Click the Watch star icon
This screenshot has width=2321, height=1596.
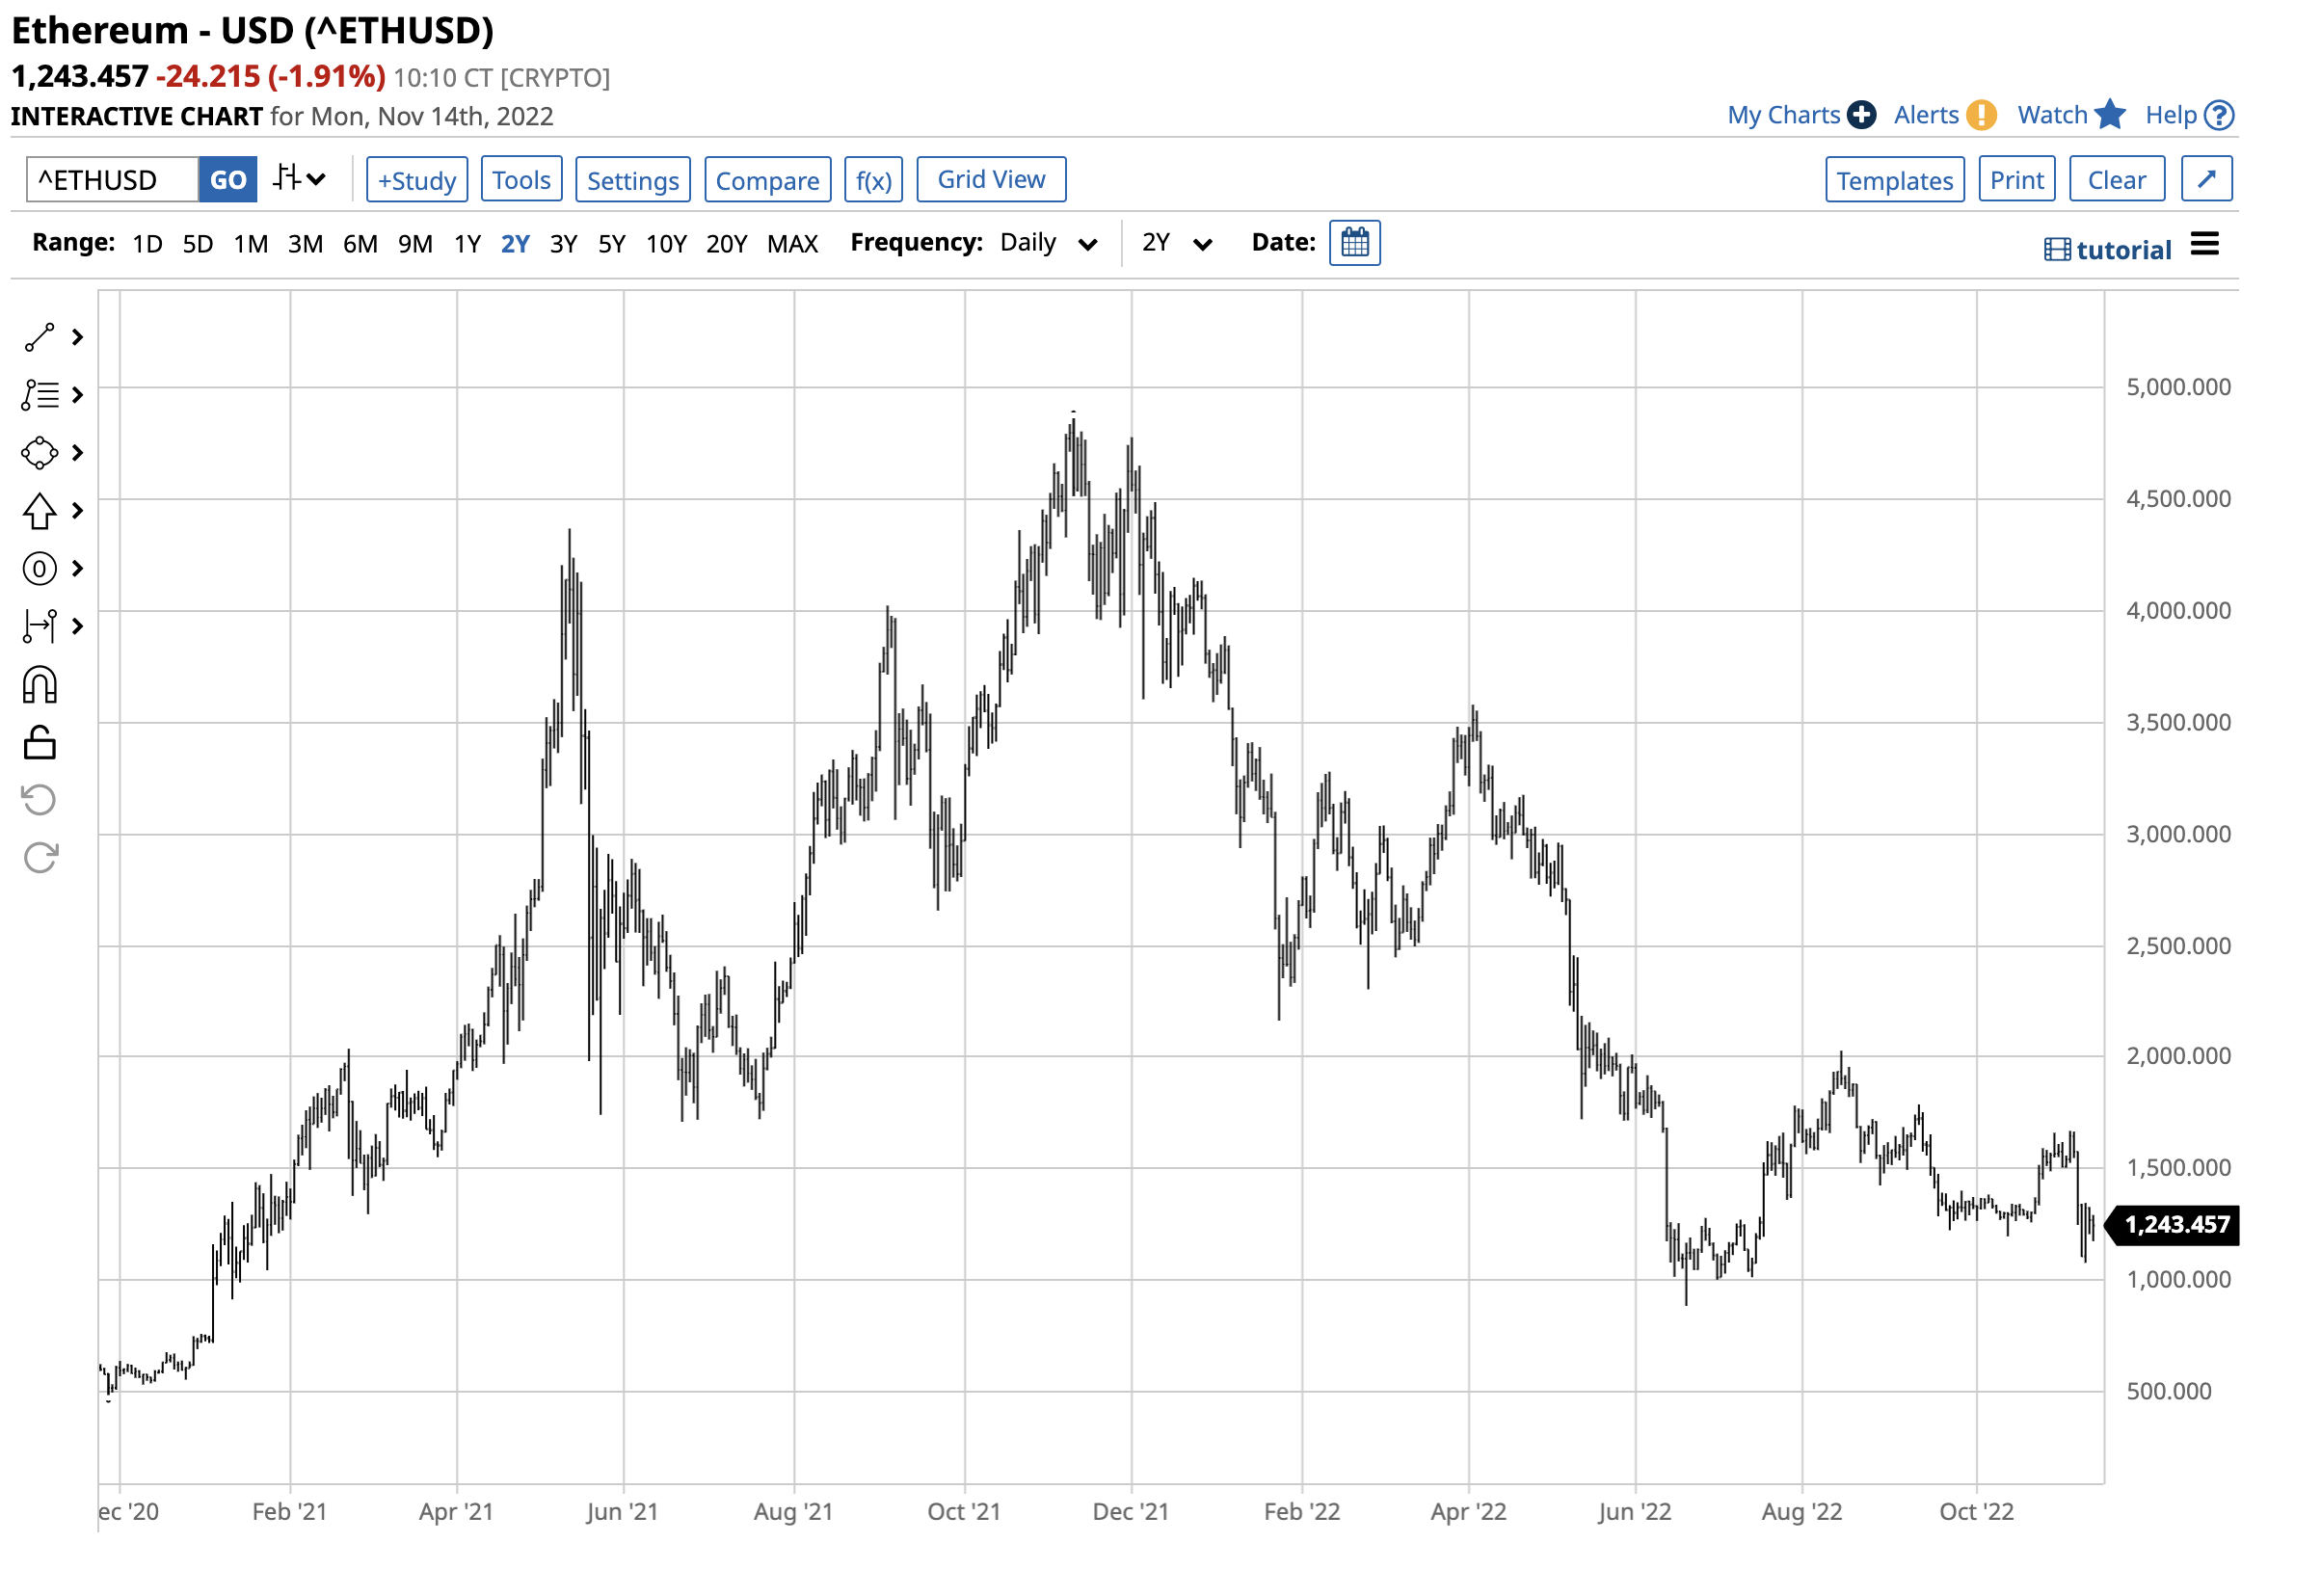pos(2109,115)
